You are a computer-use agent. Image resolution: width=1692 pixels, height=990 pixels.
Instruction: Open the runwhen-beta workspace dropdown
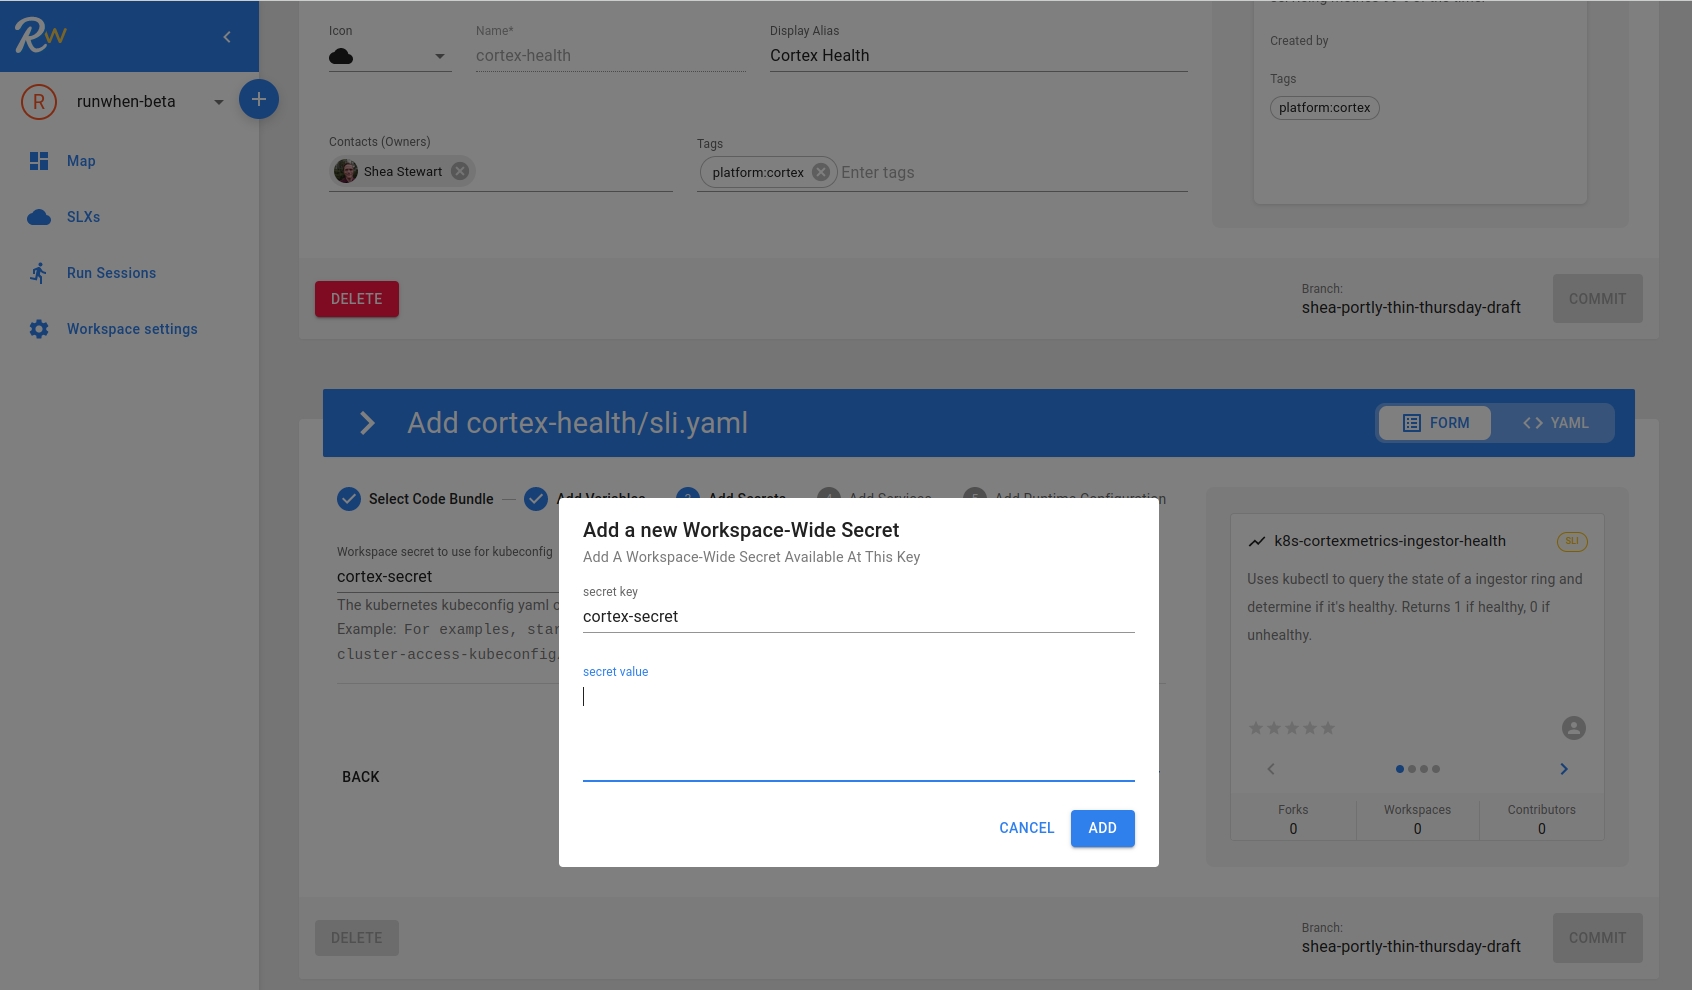[218, 102]
